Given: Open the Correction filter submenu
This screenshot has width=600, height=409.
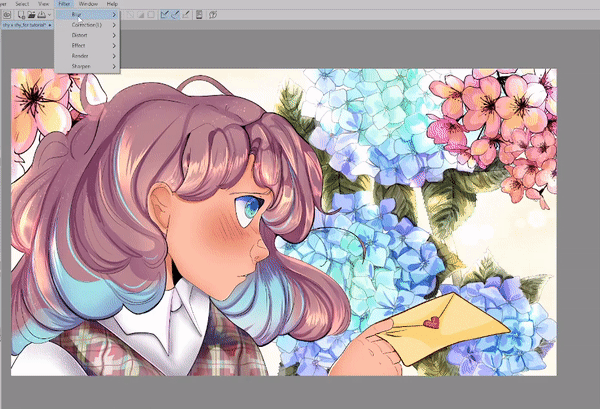Looking at the screenshot, I should coord(87,25).
